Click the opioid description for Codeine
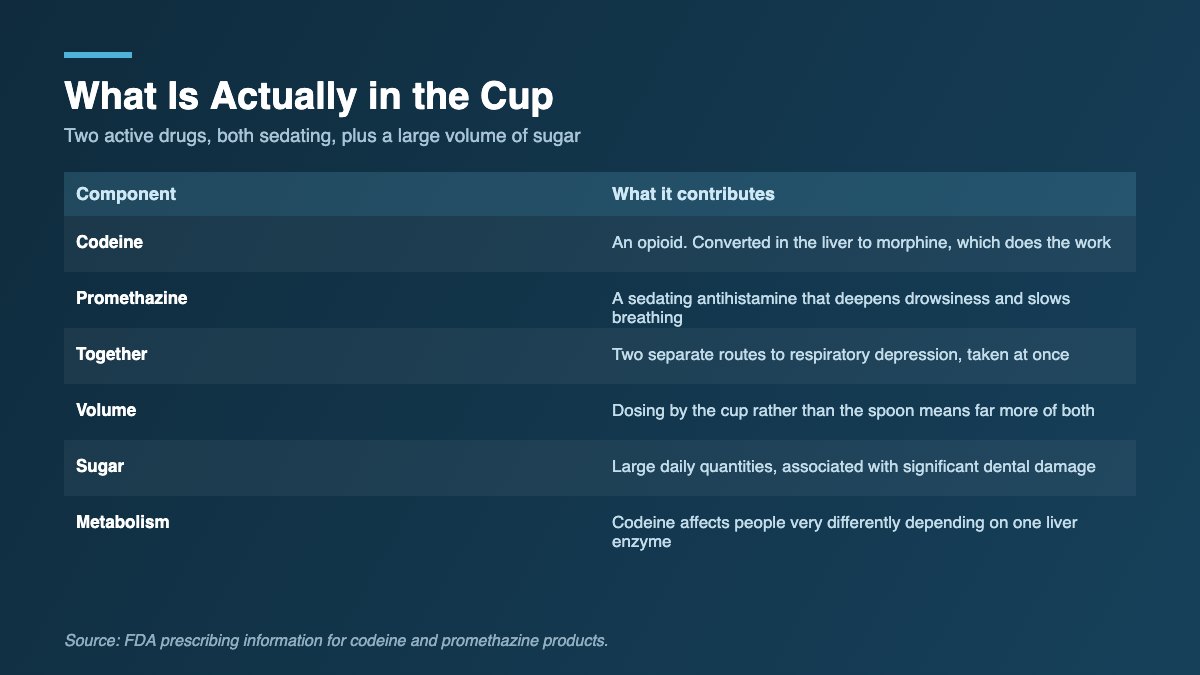The width and height of the screenshot is (1200, 675). click(861, 242)
